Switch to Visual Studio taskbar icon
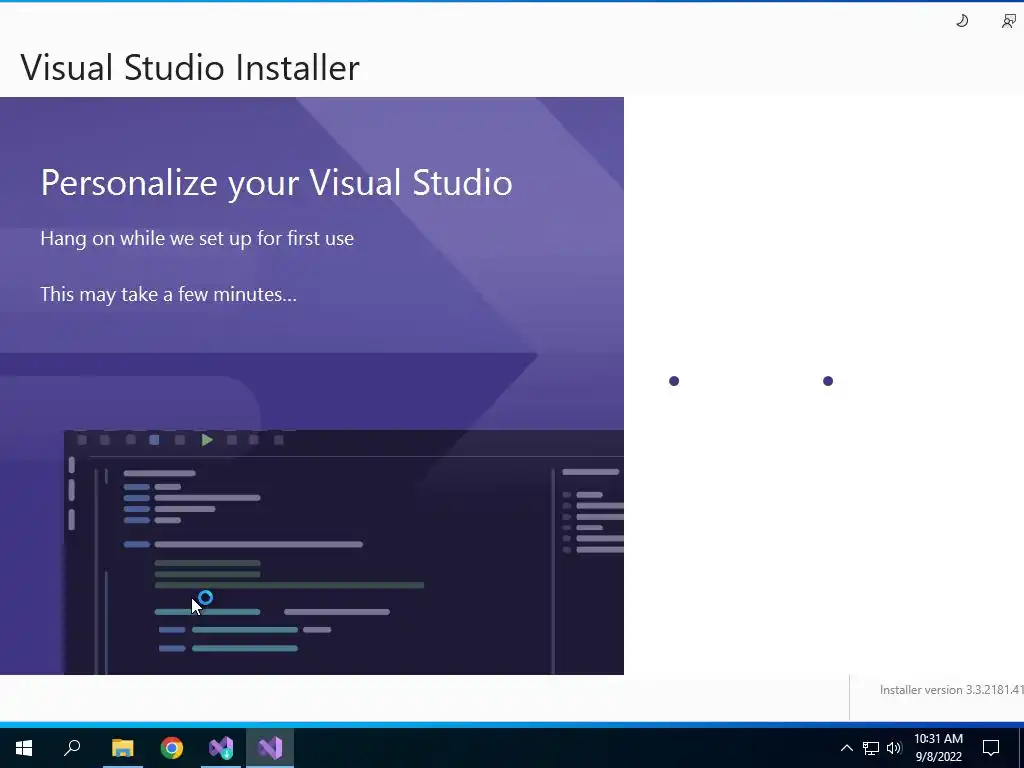This screenshot has height=768, width=1024. 270,748
